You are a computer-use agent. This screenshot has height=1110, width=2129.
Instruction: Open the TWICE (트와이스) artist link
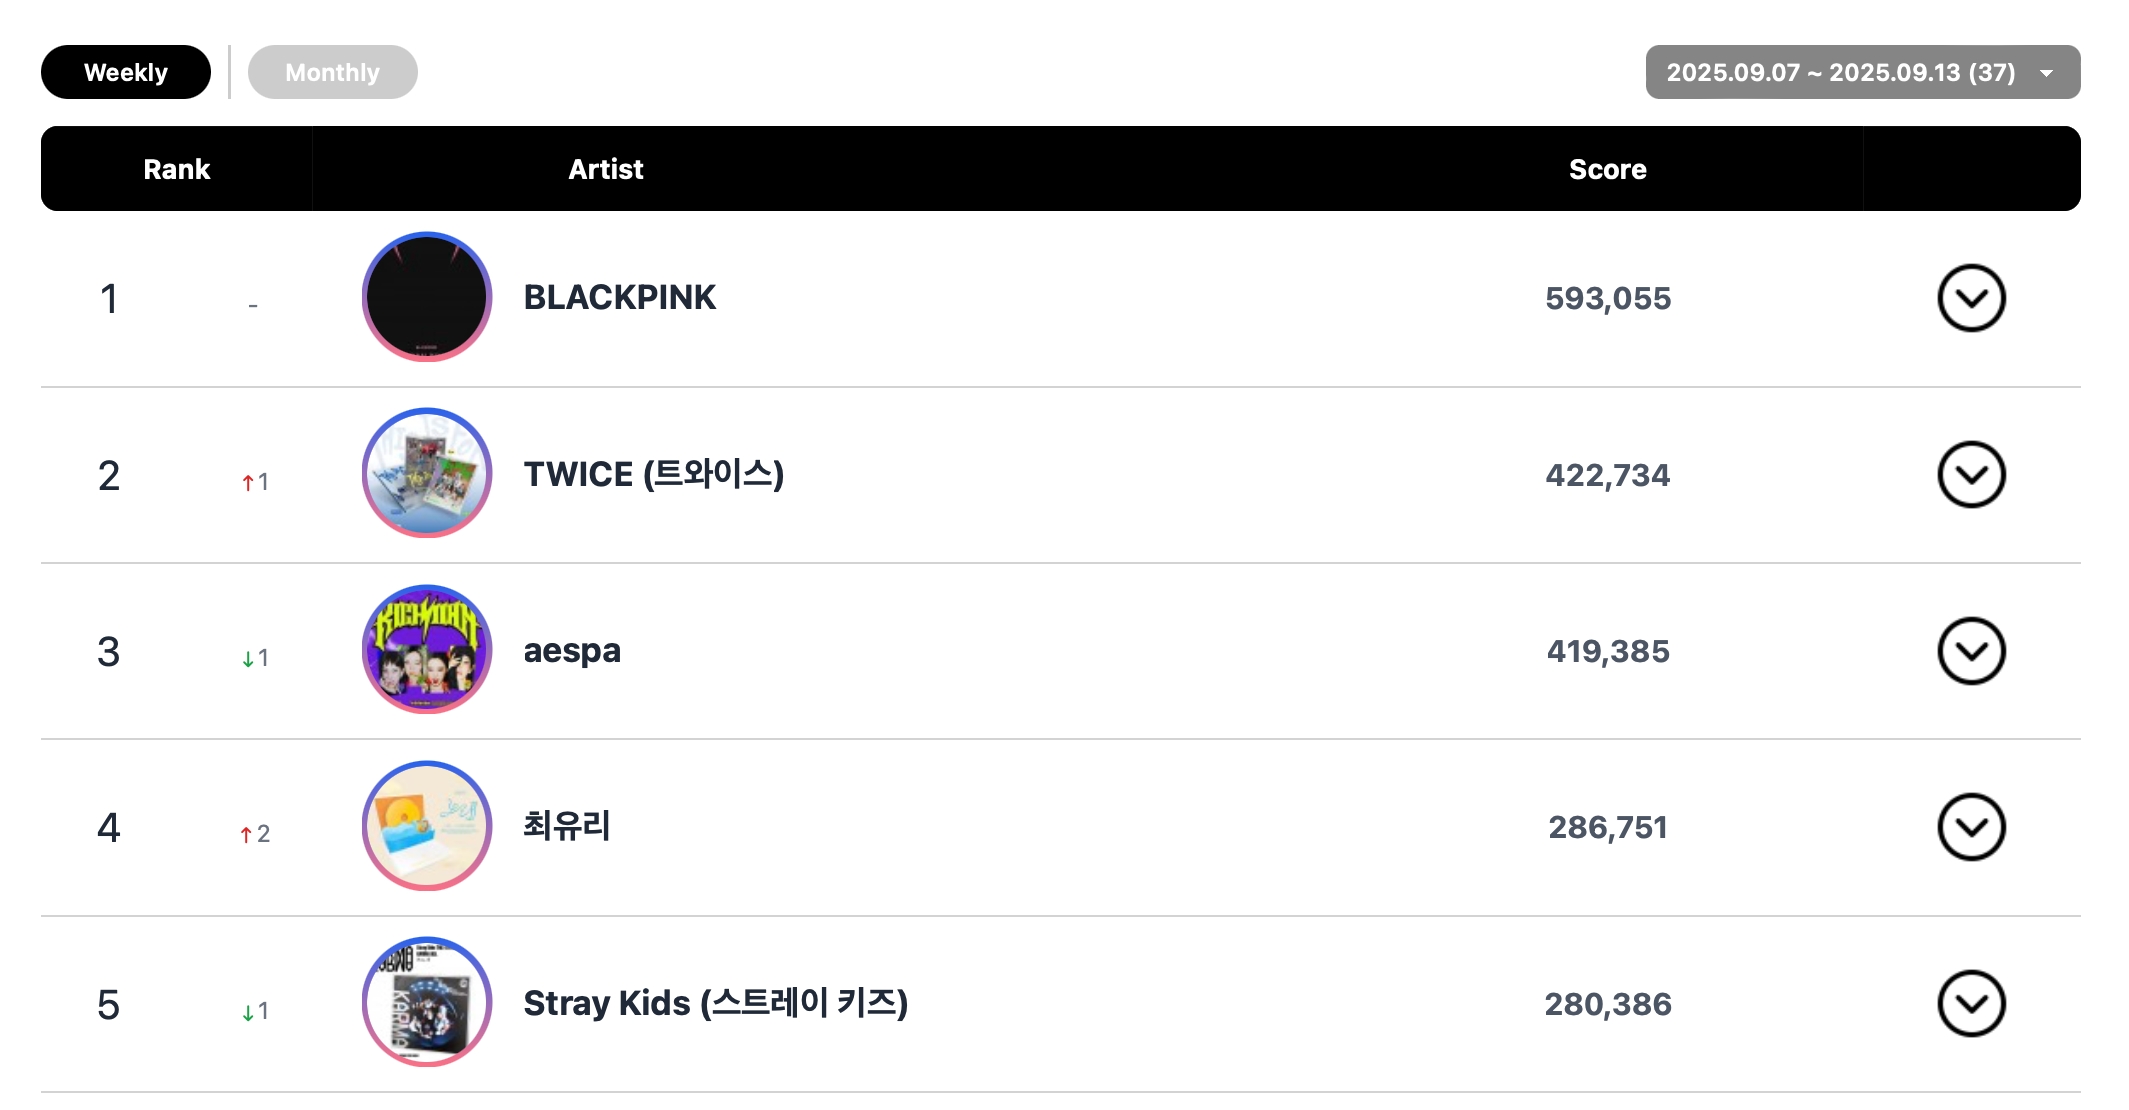653,474
